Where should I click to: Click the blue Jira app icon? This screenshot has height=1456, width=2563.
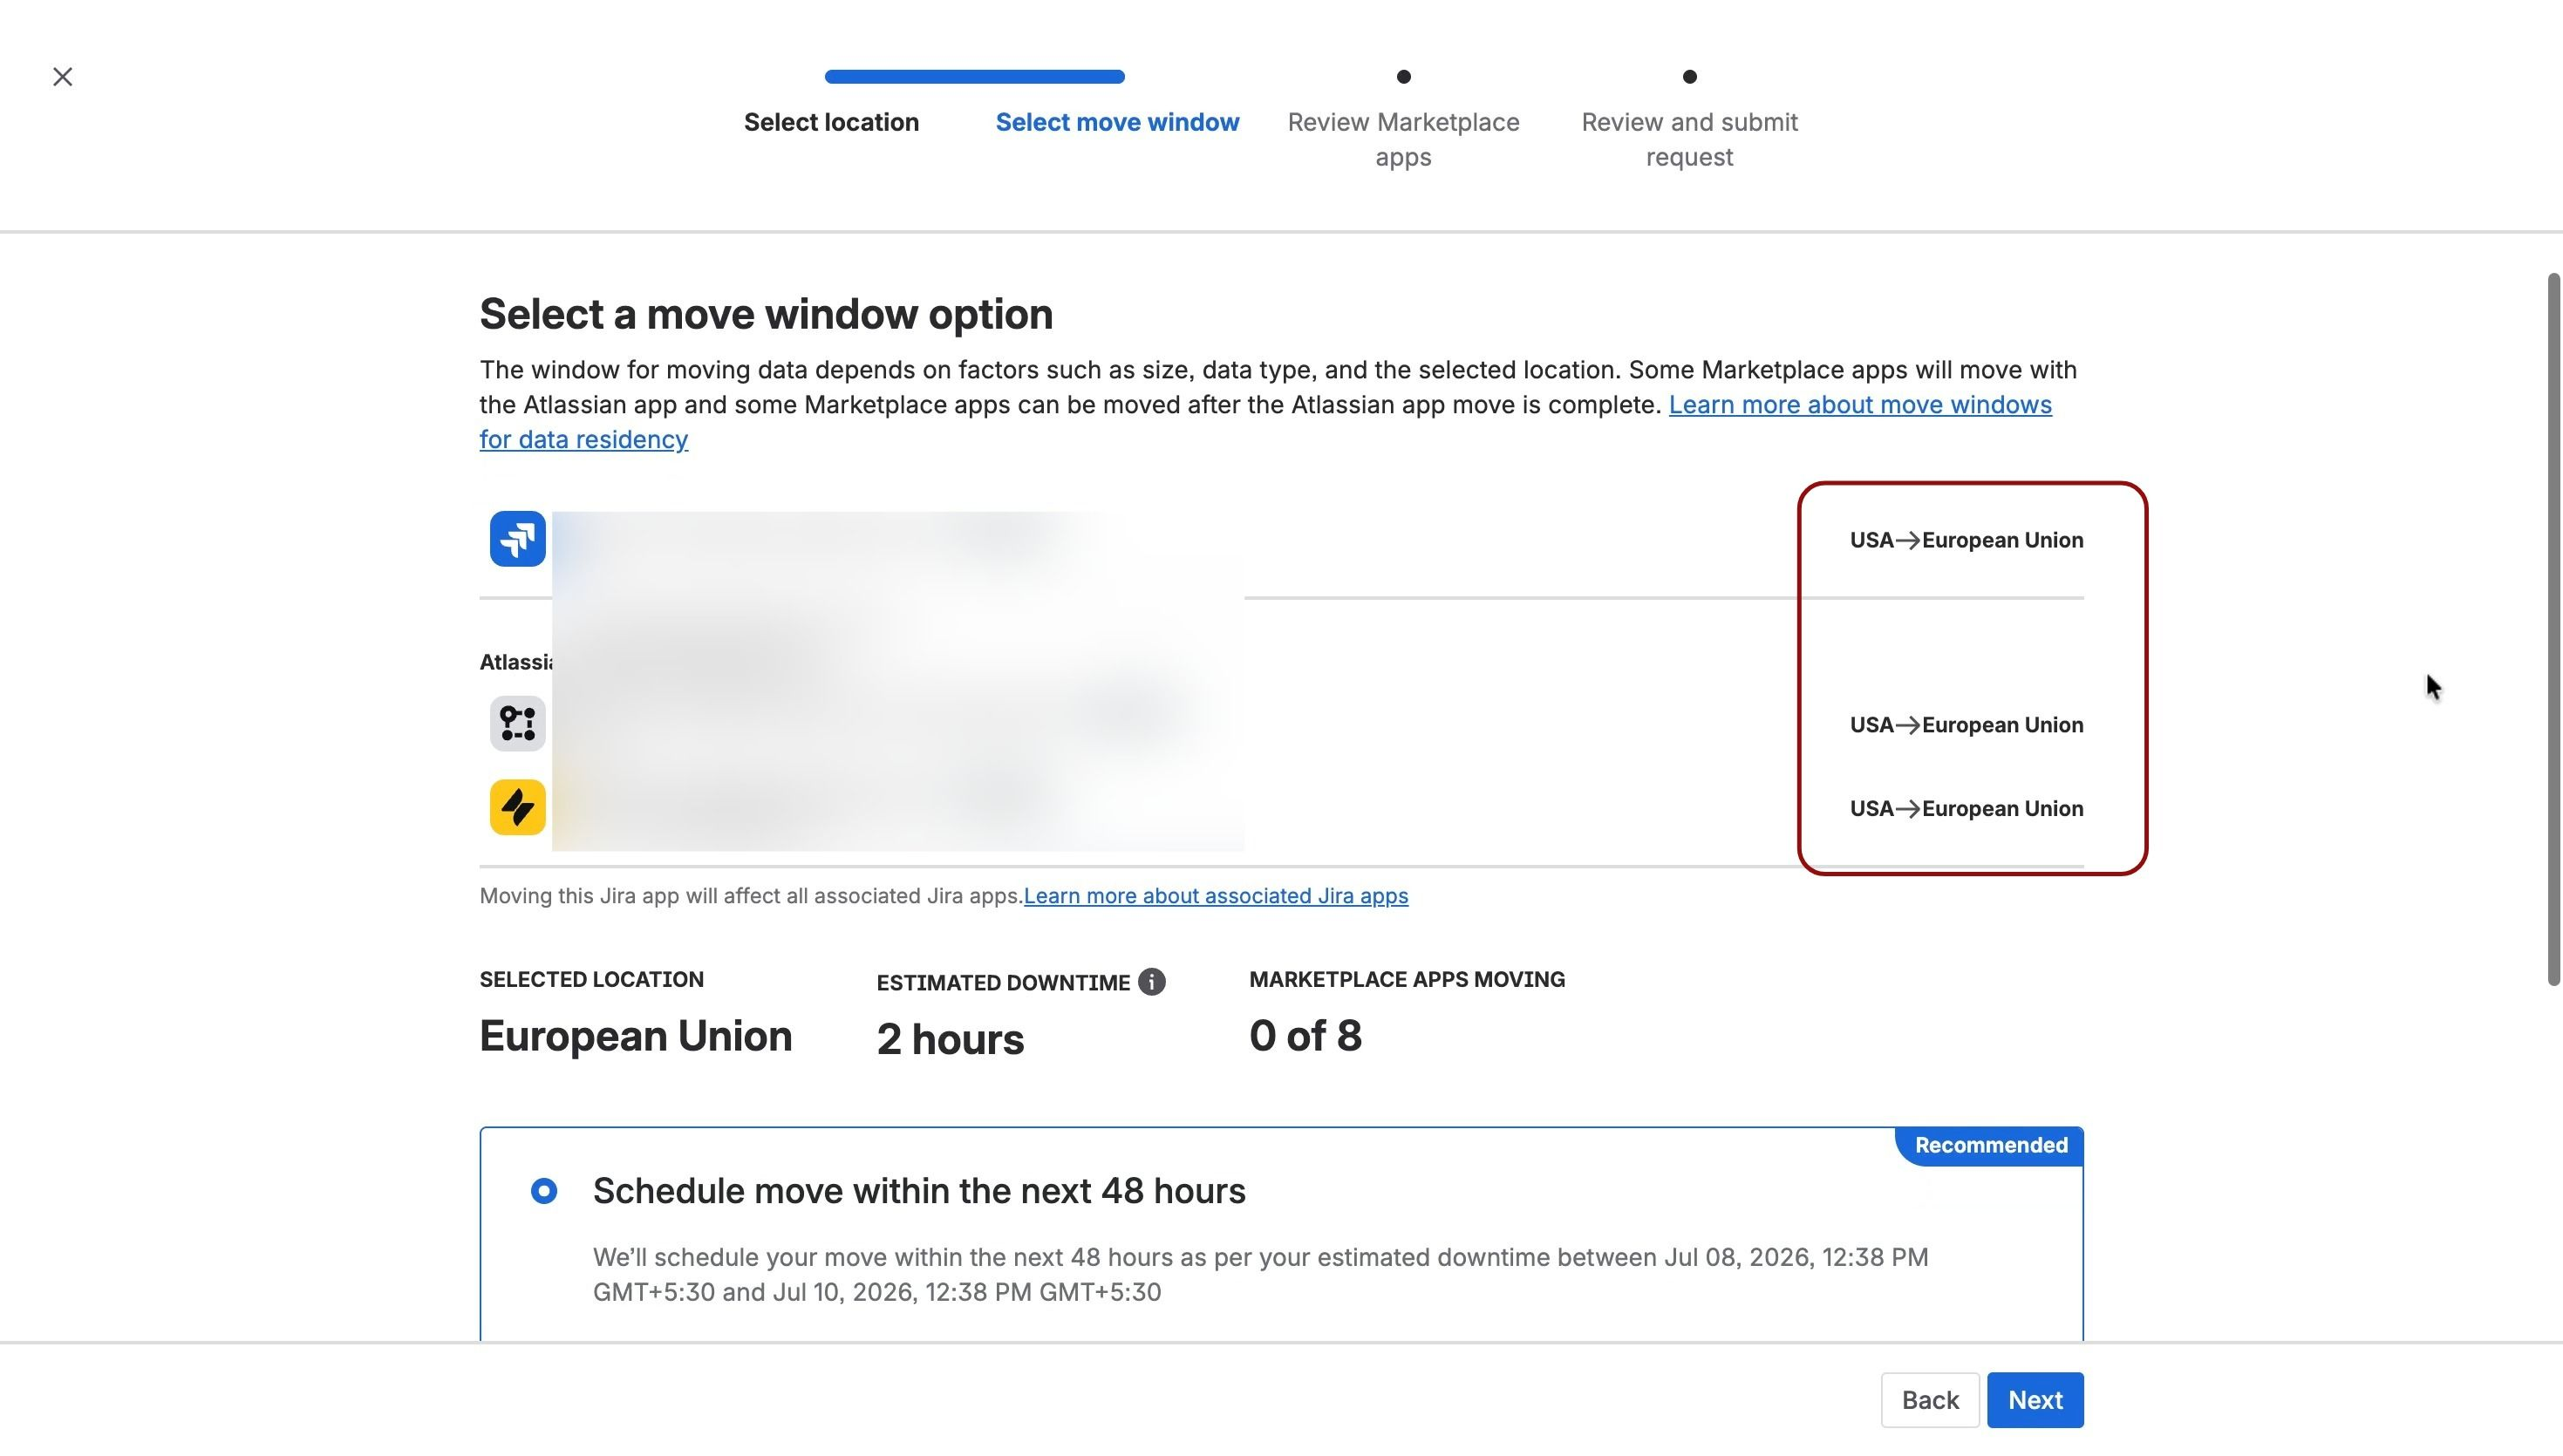(517, 539)
